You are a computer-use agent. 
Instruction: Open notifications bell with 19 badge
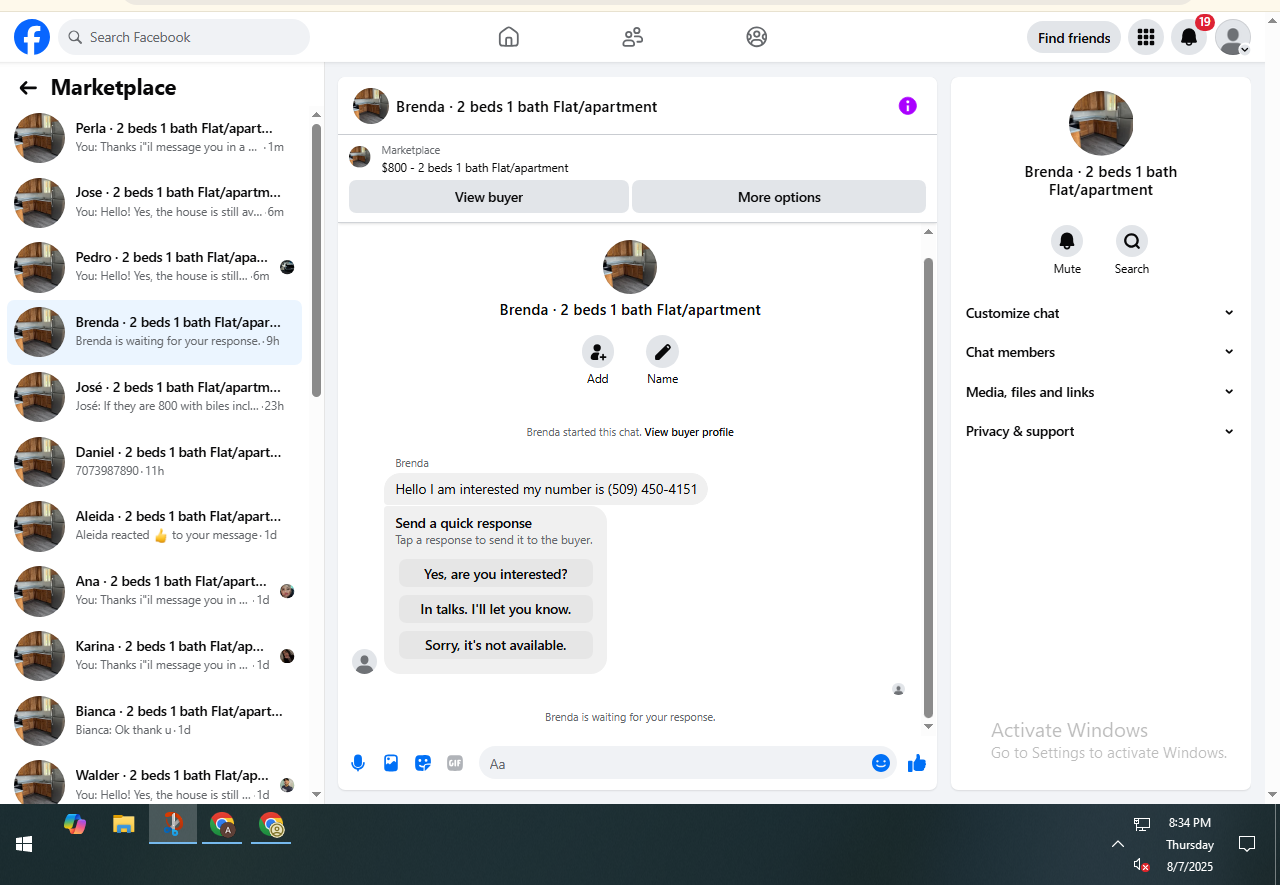pos(1189,38)
